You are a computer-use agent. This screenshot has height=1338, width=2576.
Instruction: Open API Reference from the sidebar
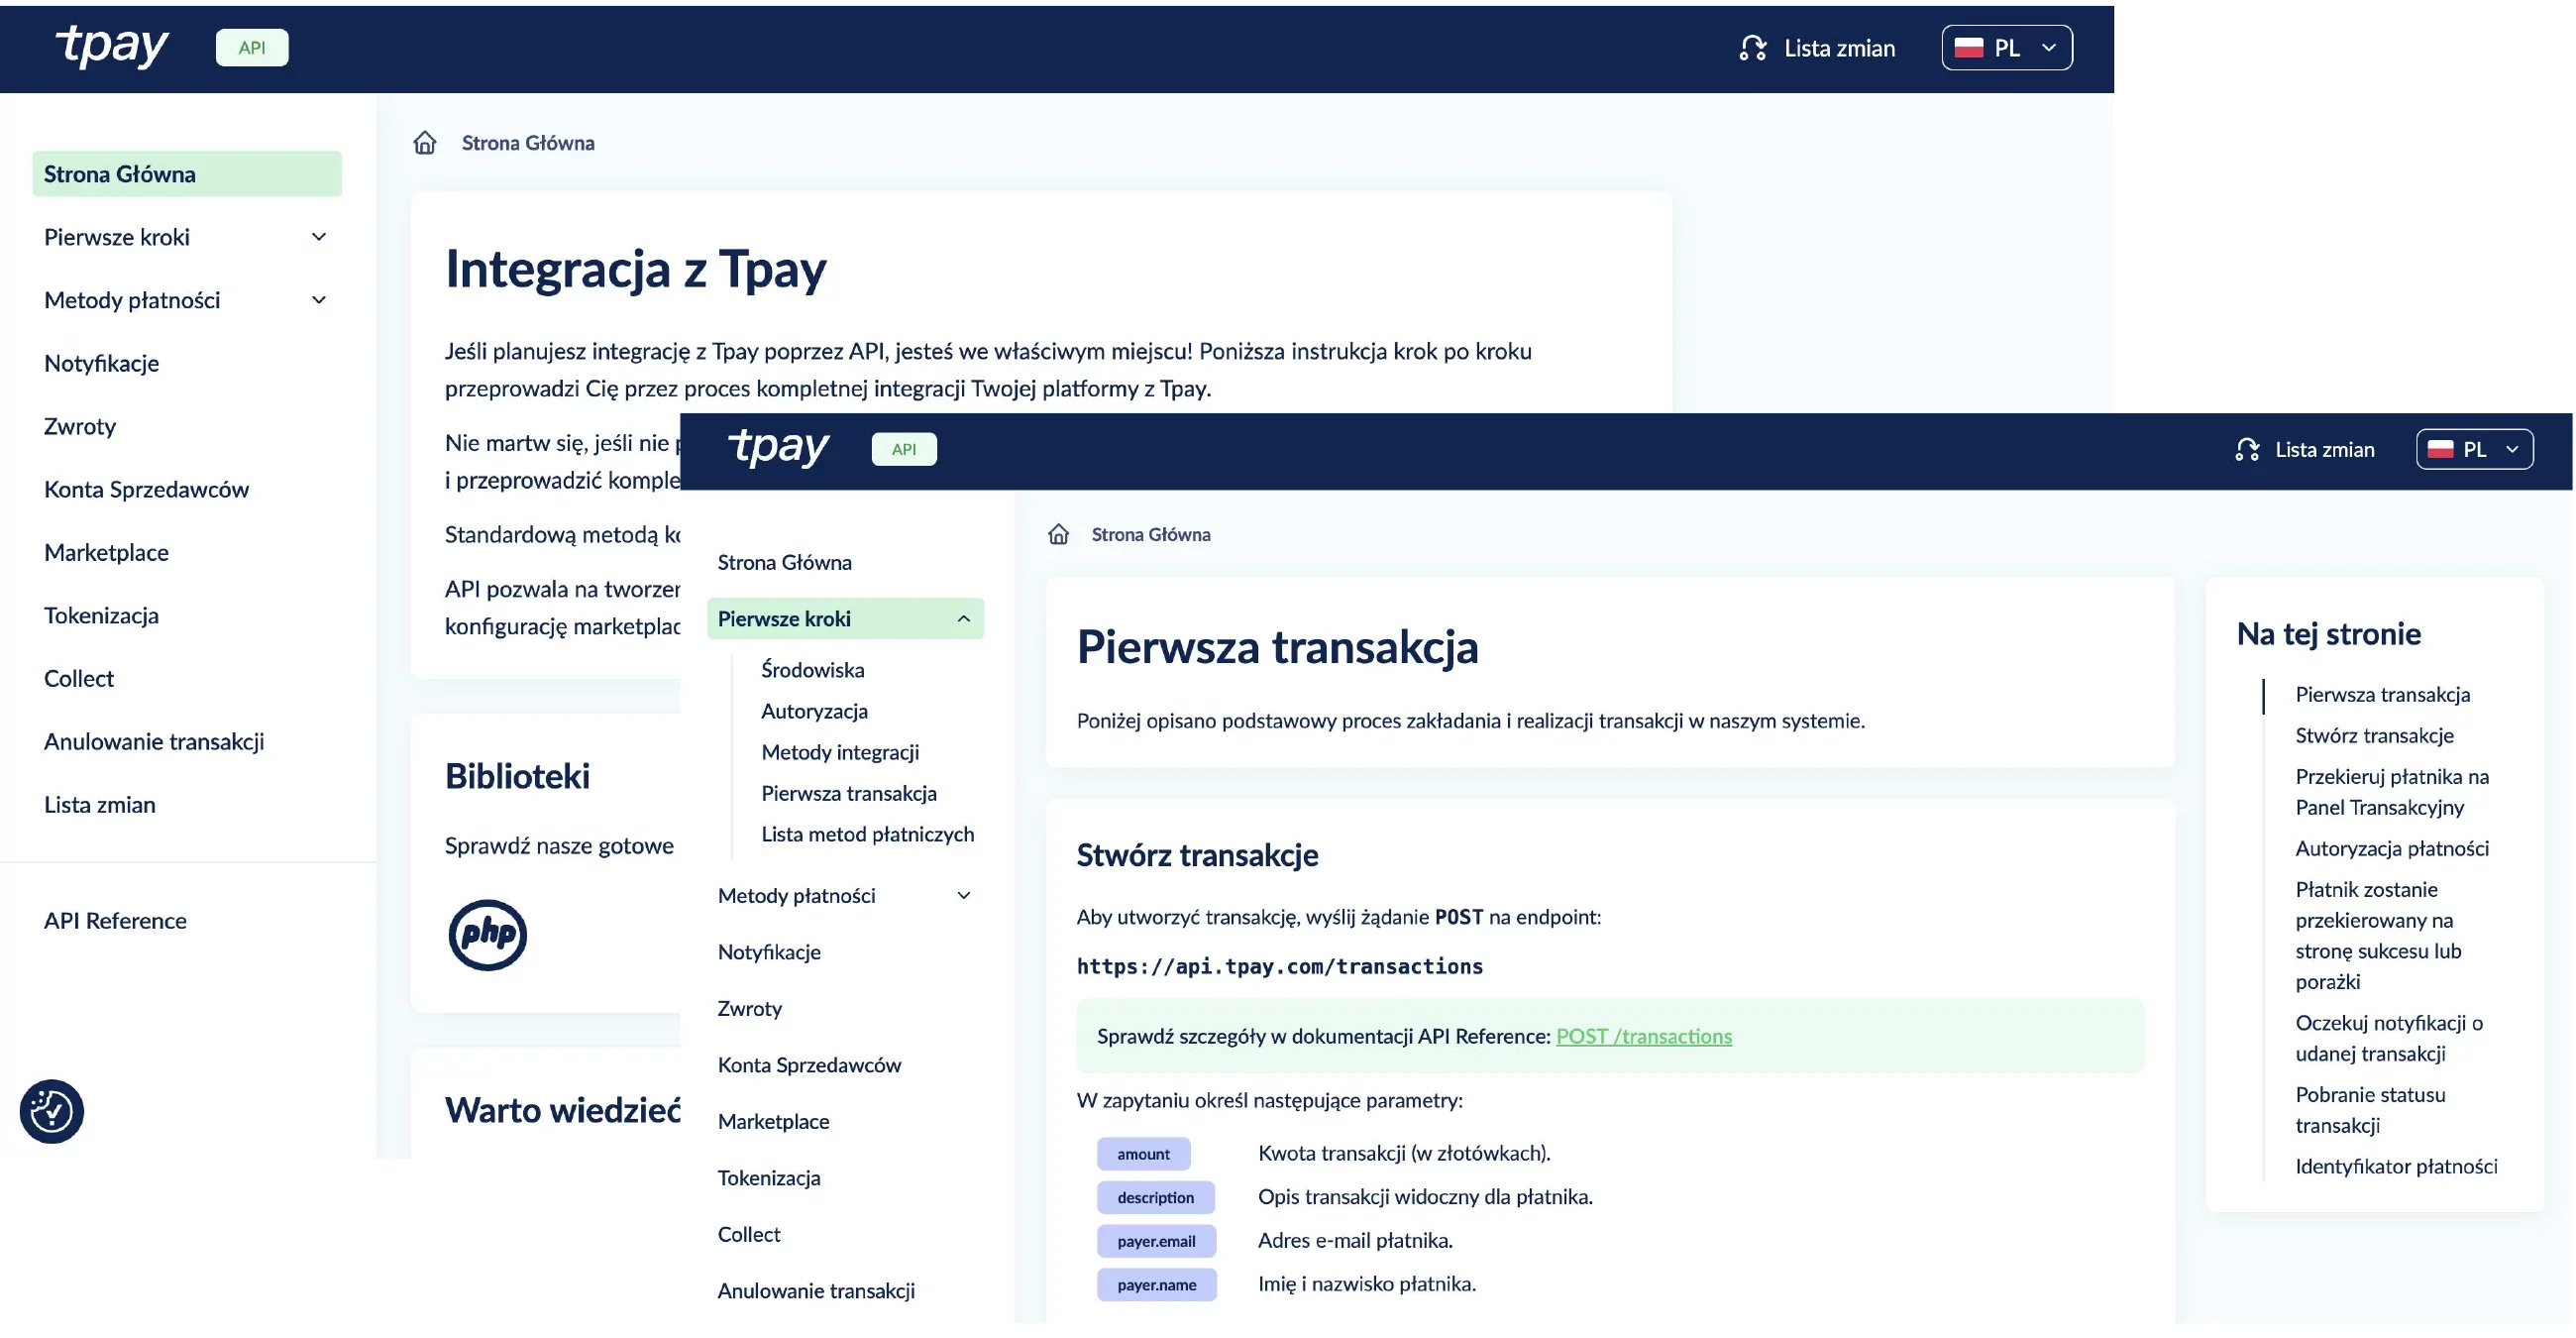click(x=115, y=920)
